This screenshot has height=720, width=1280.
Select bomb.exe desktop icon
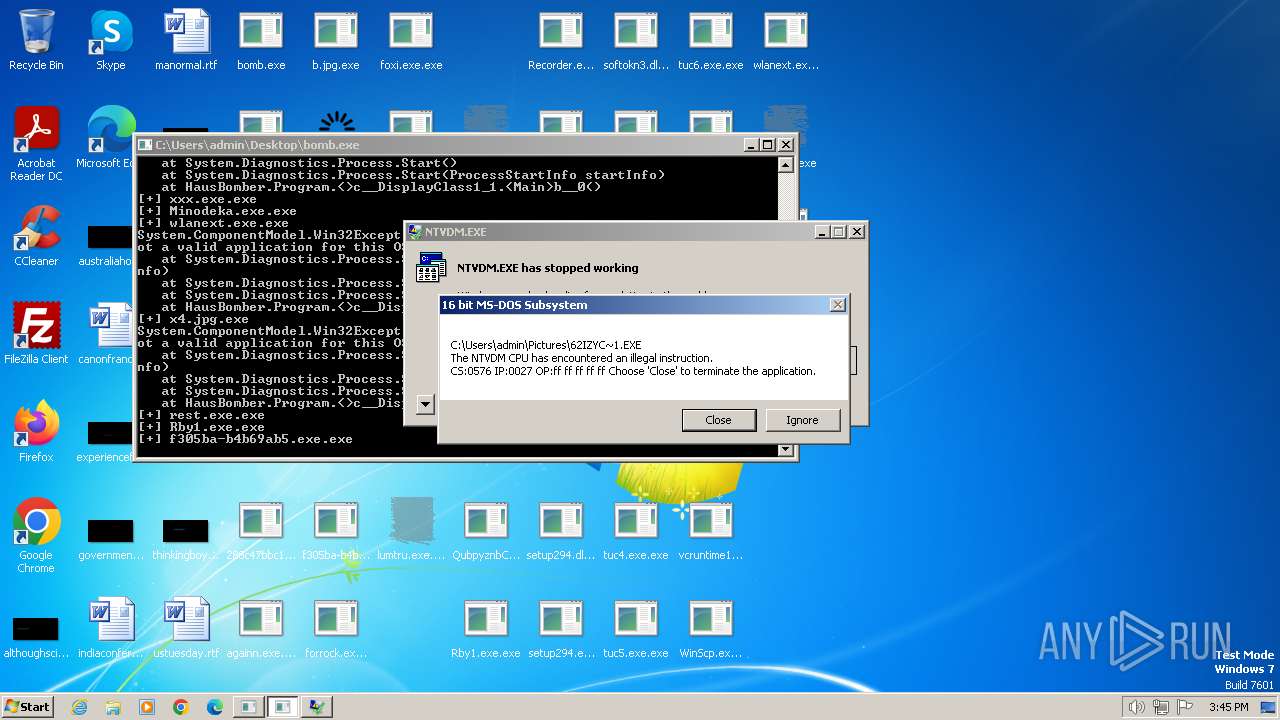261,41
